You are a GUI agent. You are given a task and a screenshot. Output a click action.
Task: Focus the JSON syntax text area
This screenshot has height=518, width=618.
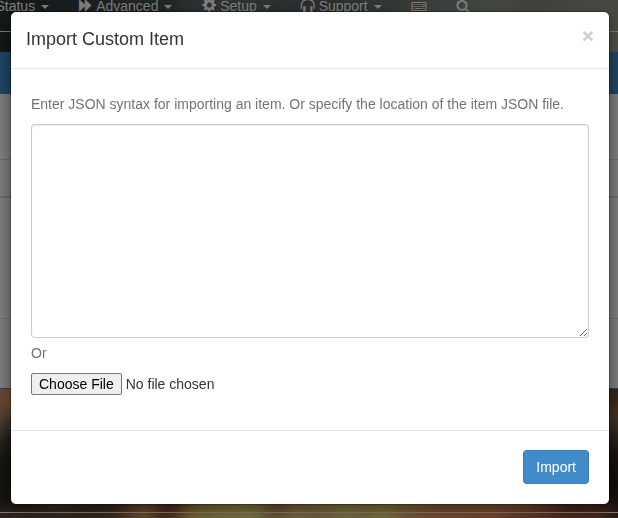coord(310,231)
